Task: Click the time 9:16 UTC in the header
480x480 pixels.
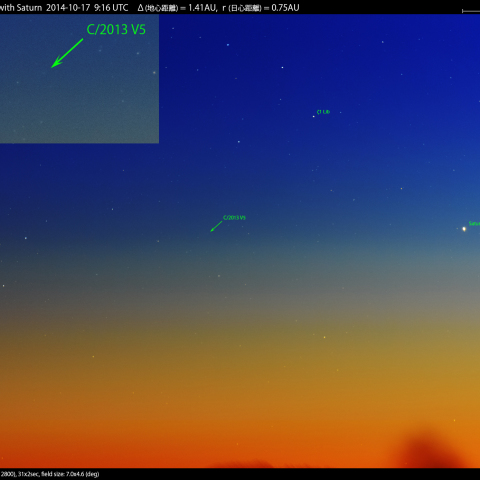Action: pos(111,8)
